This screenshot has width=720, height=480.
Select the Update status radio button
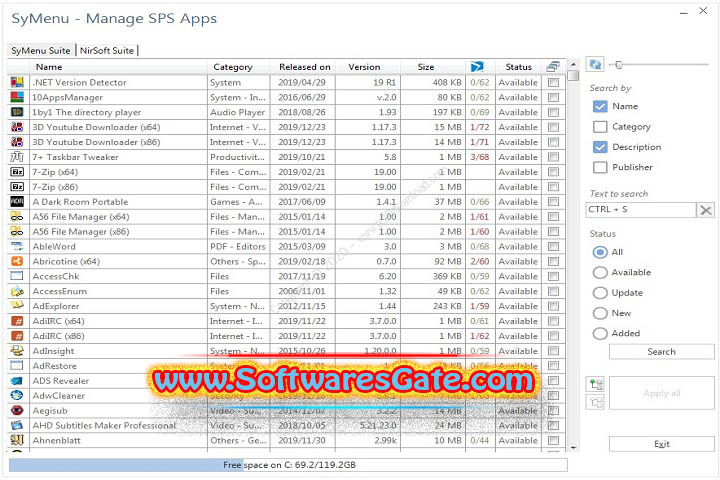click(600, 293)
